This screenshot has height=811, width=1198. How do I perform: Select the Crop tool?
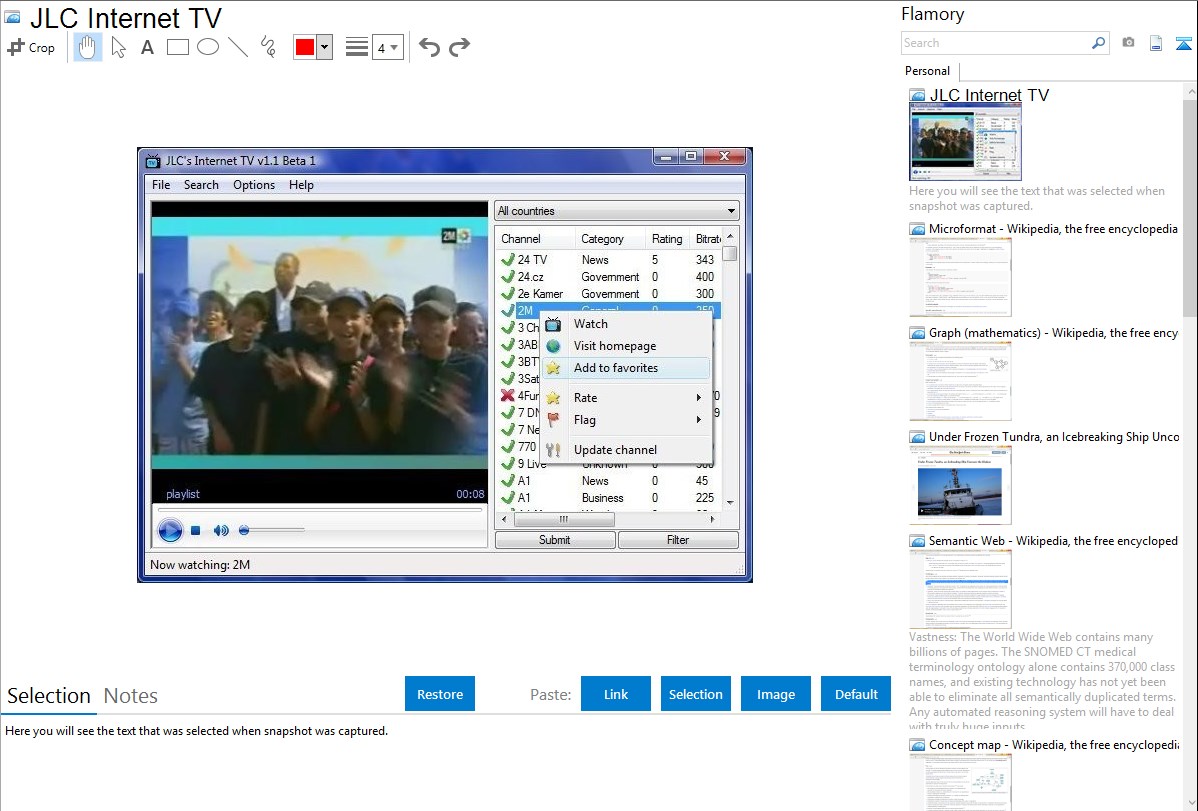coord(31,47)
